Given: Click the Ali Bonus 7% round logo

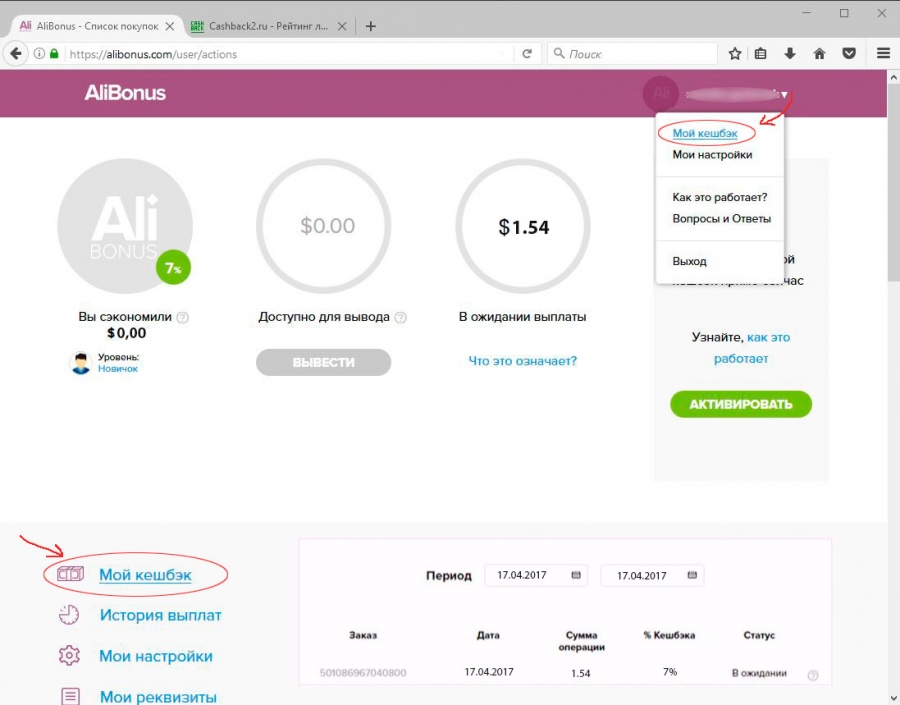Looking at the screenshot, I should point(125,226).
